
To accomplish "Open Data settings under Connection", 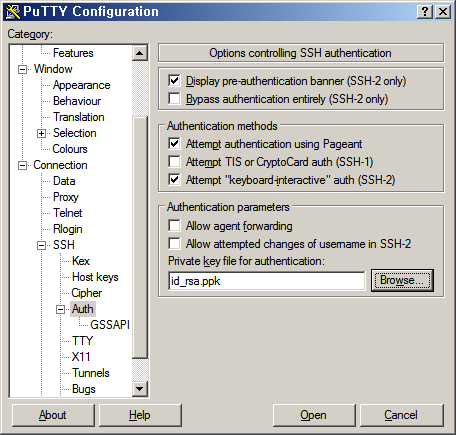I will pos(64,181).
